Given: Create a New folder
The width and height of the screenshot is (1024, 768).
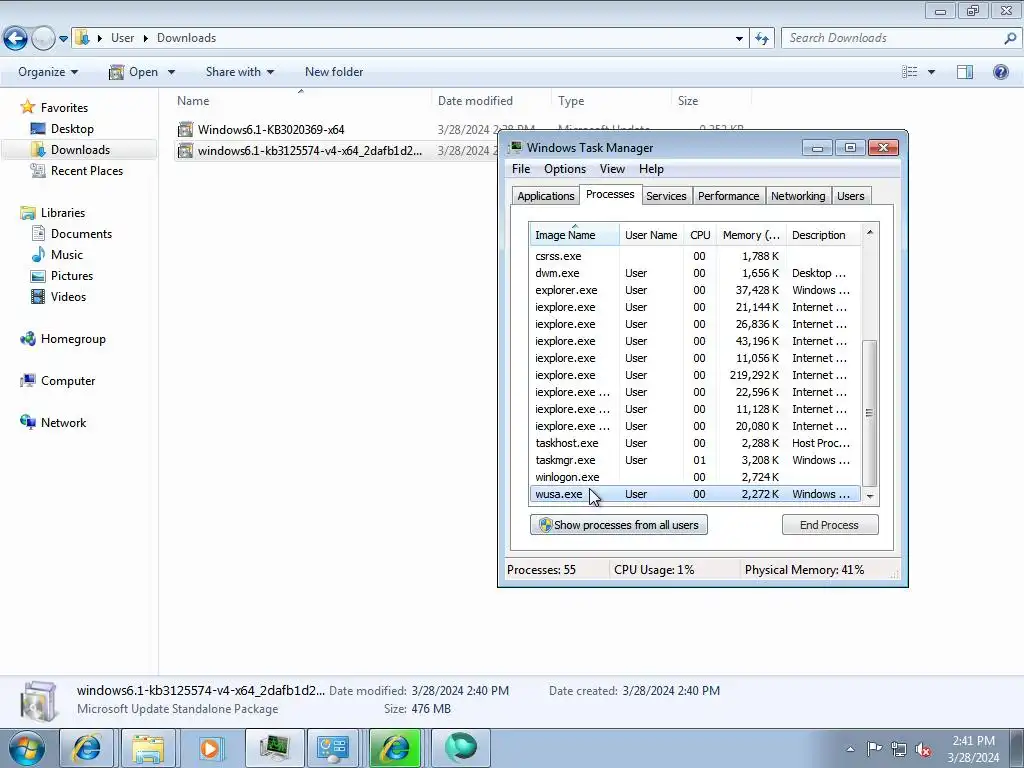Looking at the screenshot, I should 334,72.
